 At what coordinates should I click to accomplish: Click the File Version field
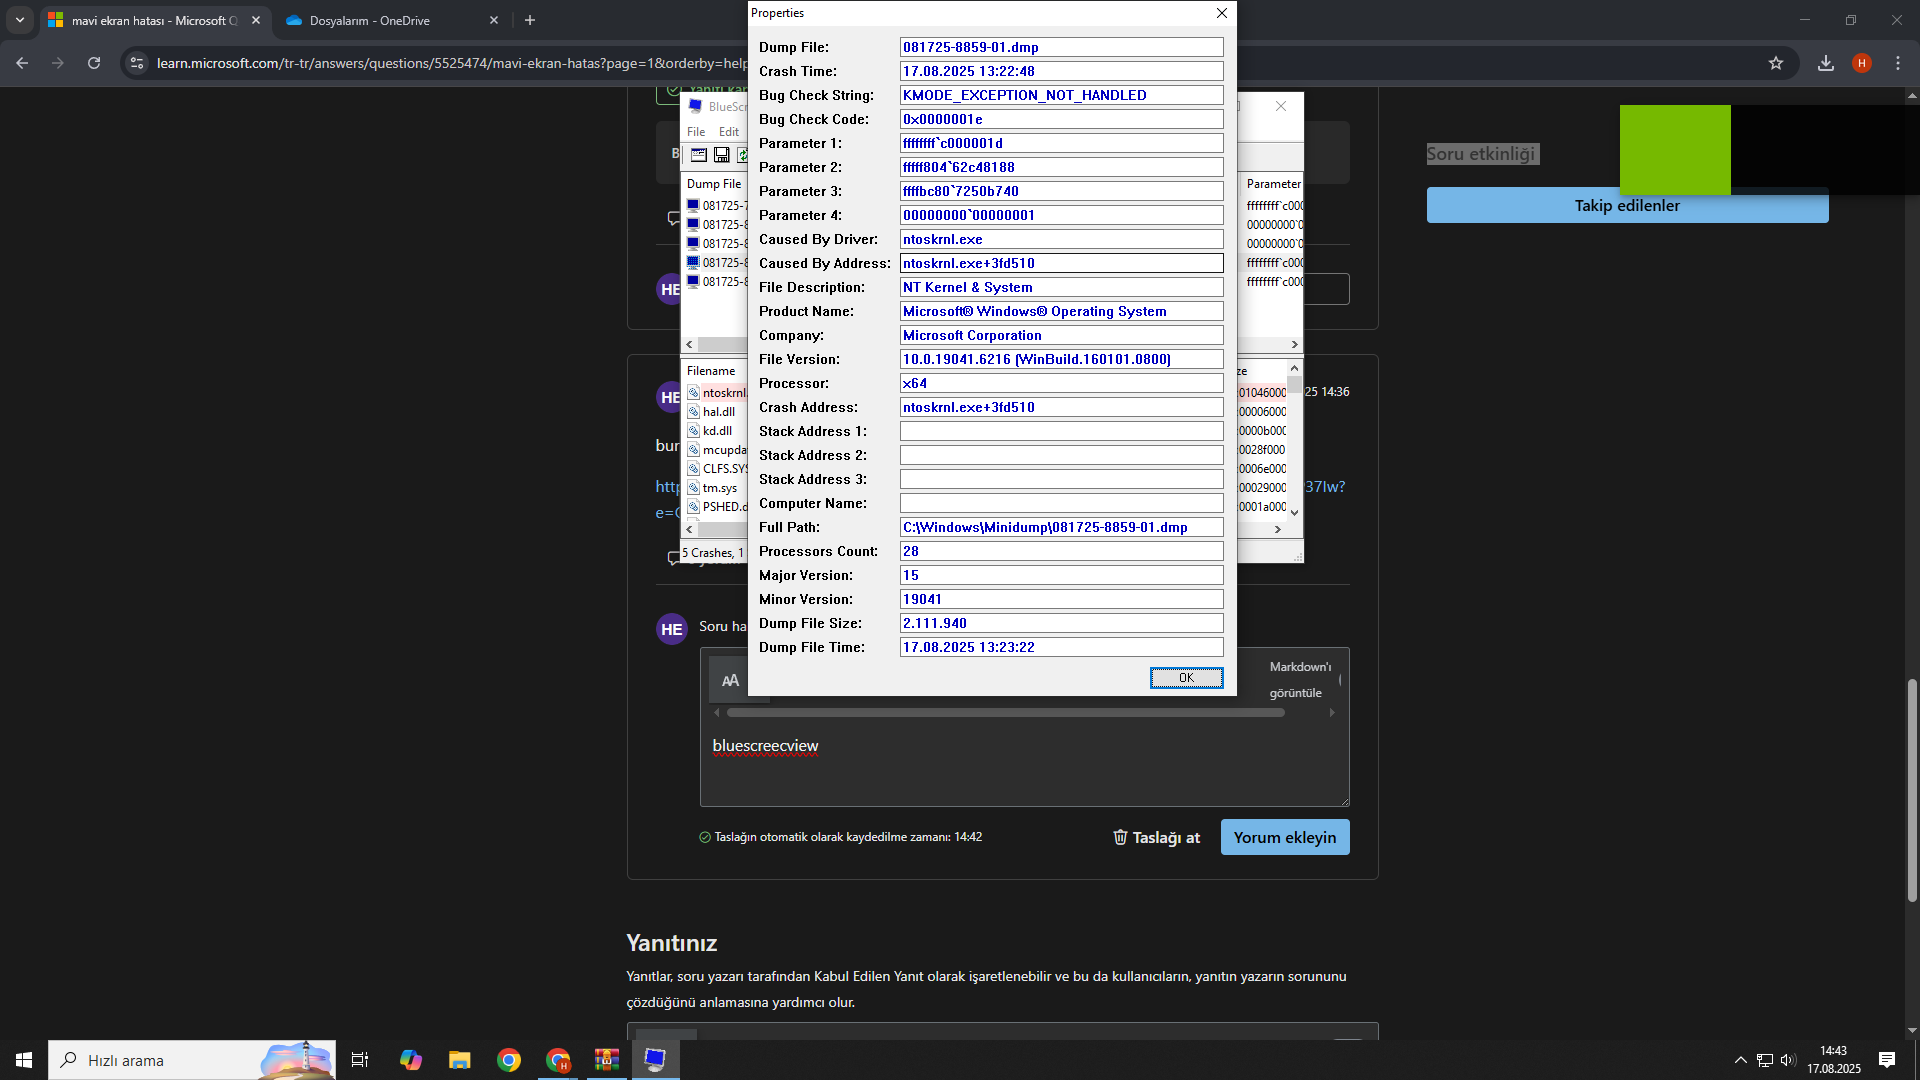pos(1061,359)
